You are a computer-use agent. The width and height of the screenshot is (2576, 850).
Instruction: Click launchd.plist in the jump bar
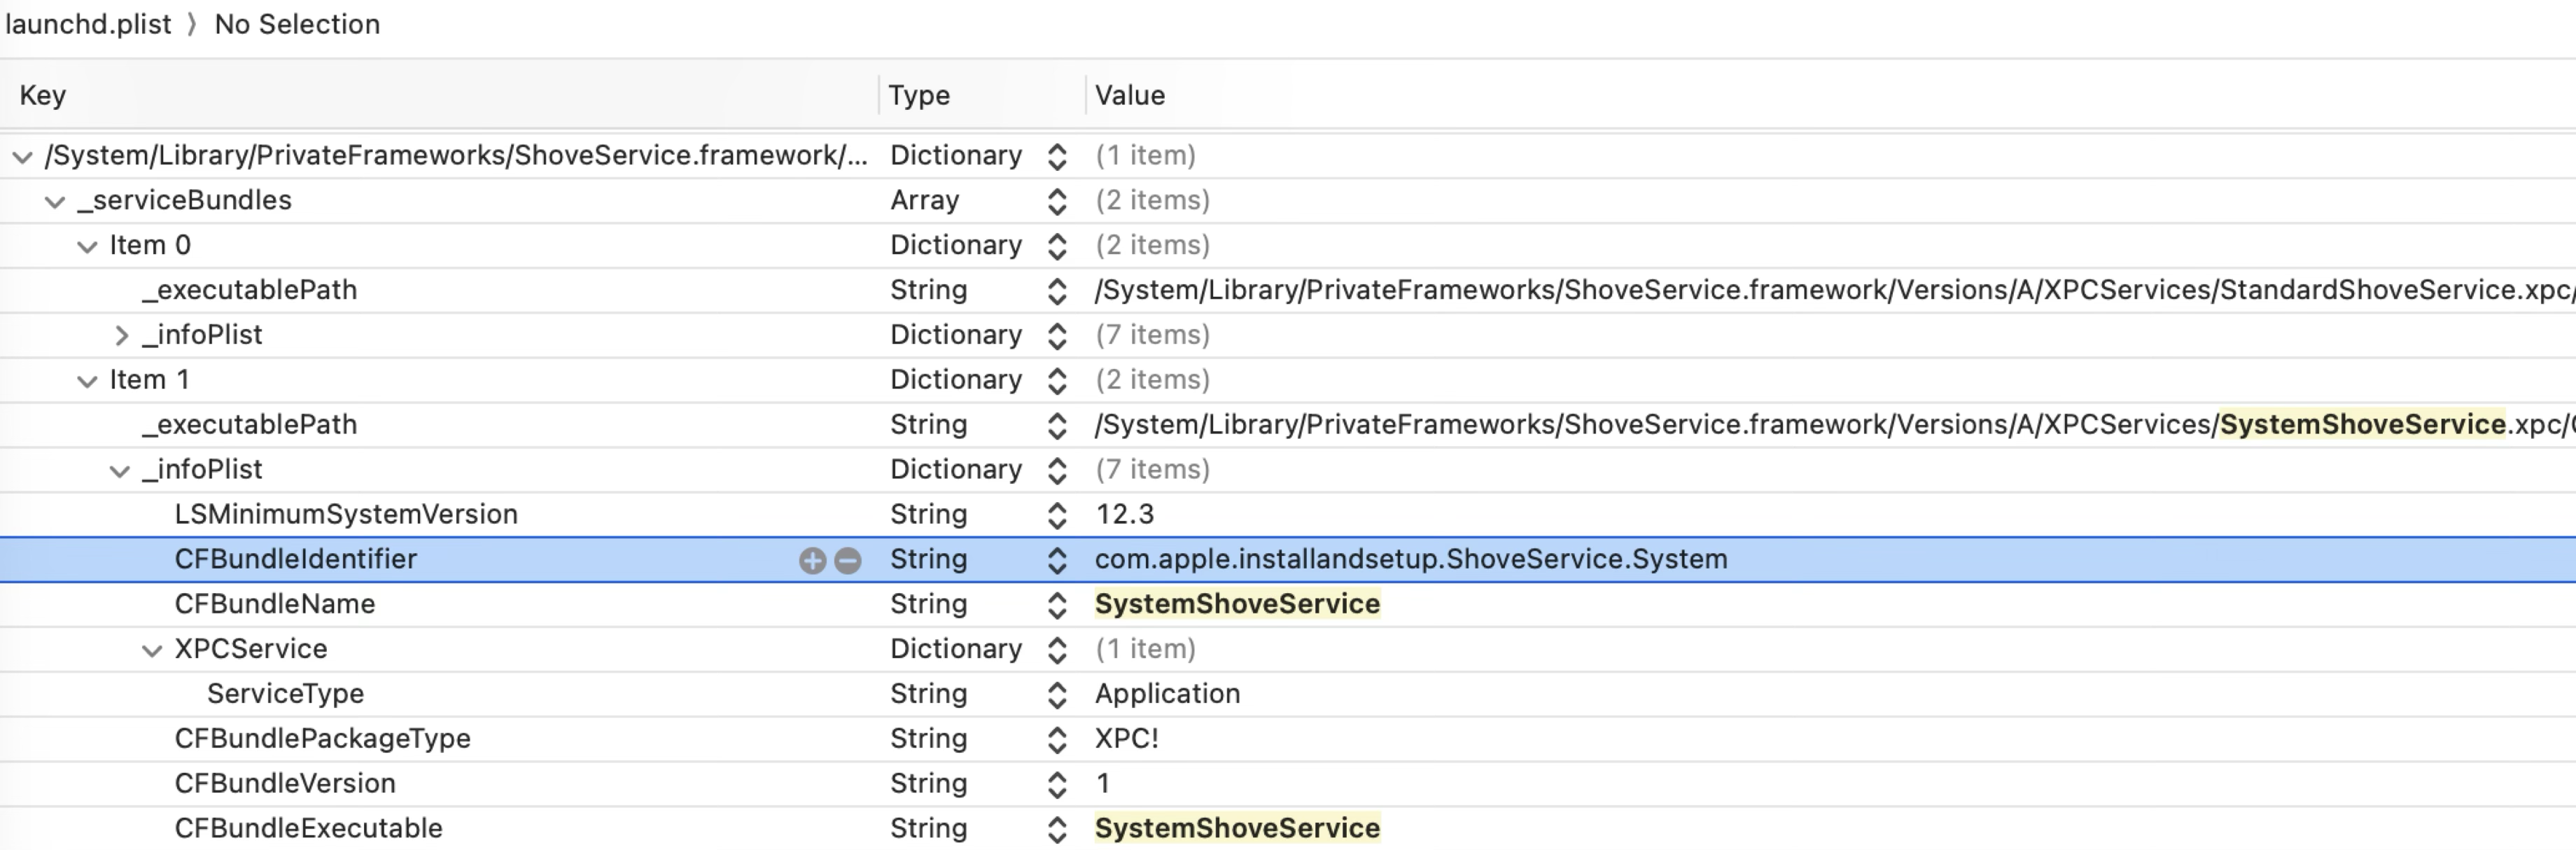point(88,24)
